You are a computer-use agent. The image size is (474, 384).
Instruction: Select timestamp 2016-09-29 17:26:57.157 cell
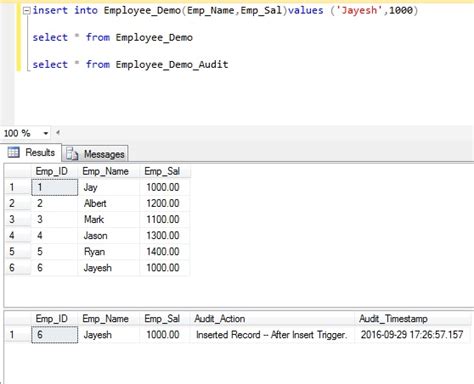413,335
